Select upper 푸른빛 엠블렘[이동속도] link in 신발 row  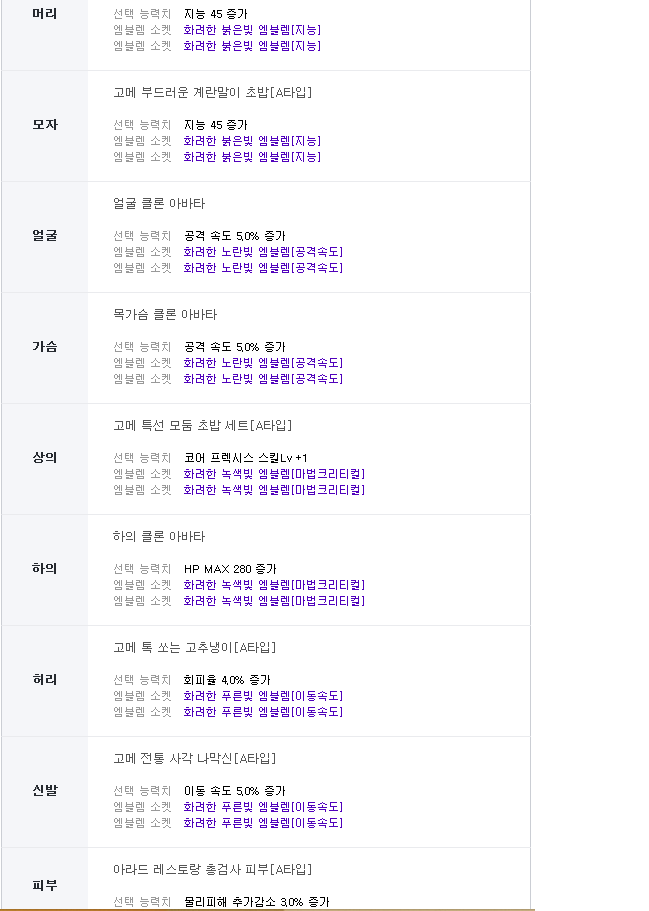click(x=263, y=806)
